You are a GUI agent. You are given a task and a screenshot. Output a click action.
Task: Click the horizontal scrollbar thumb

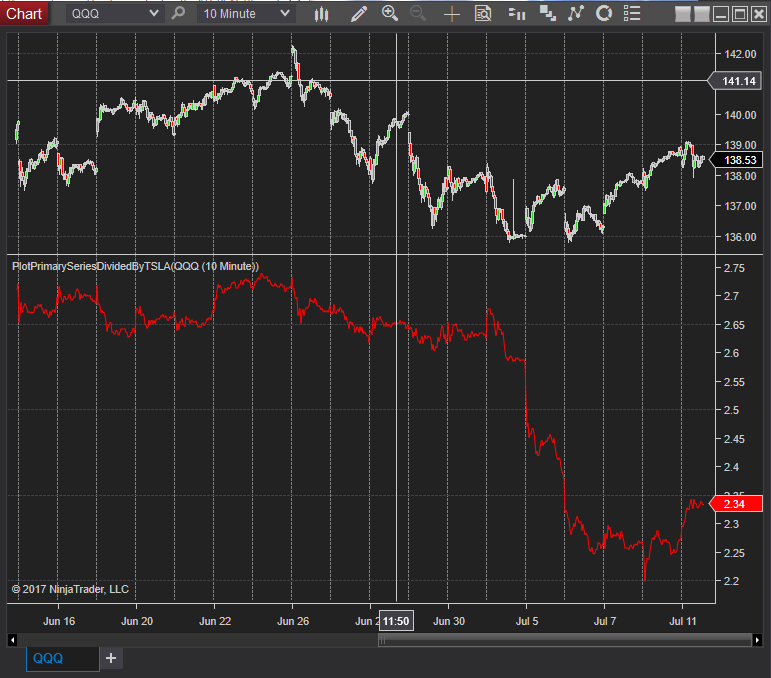(x=564, y=640)
